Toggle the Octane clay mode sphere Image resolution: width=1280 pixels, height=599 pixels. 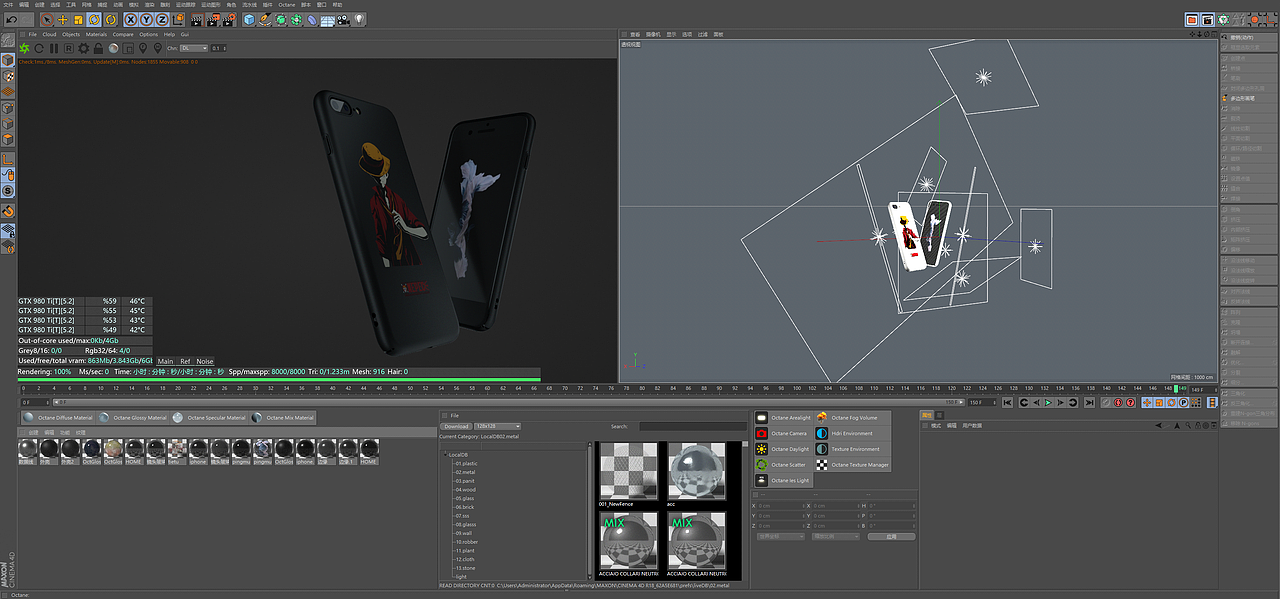113,48
